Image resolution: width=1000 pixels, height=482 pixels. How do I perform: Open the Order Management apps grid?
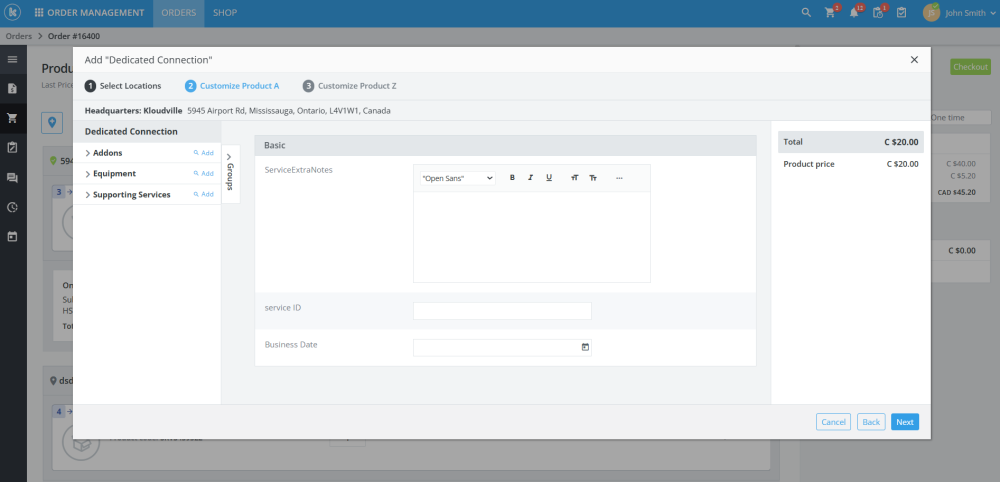coord(40,13)
